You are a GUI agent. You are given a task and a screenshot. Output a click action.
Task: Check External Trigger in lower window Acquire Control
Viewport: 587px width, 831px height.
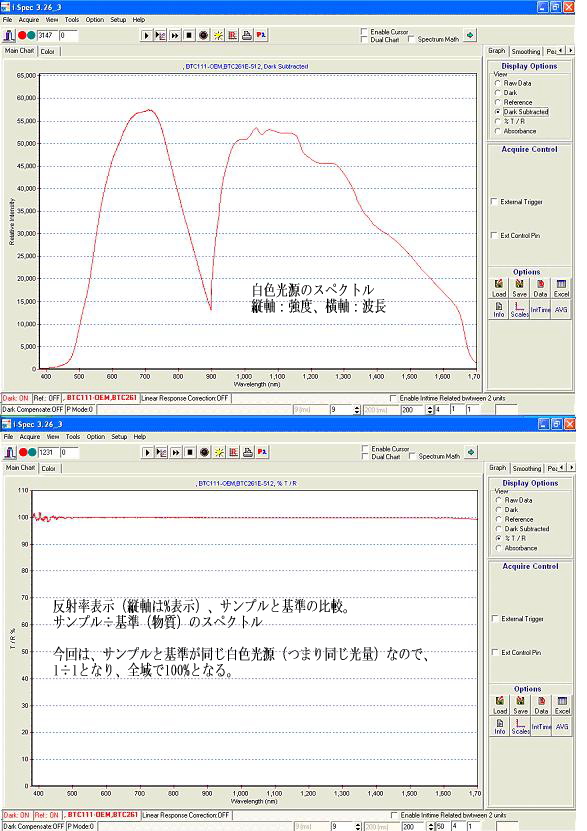(x=495, y=618)
